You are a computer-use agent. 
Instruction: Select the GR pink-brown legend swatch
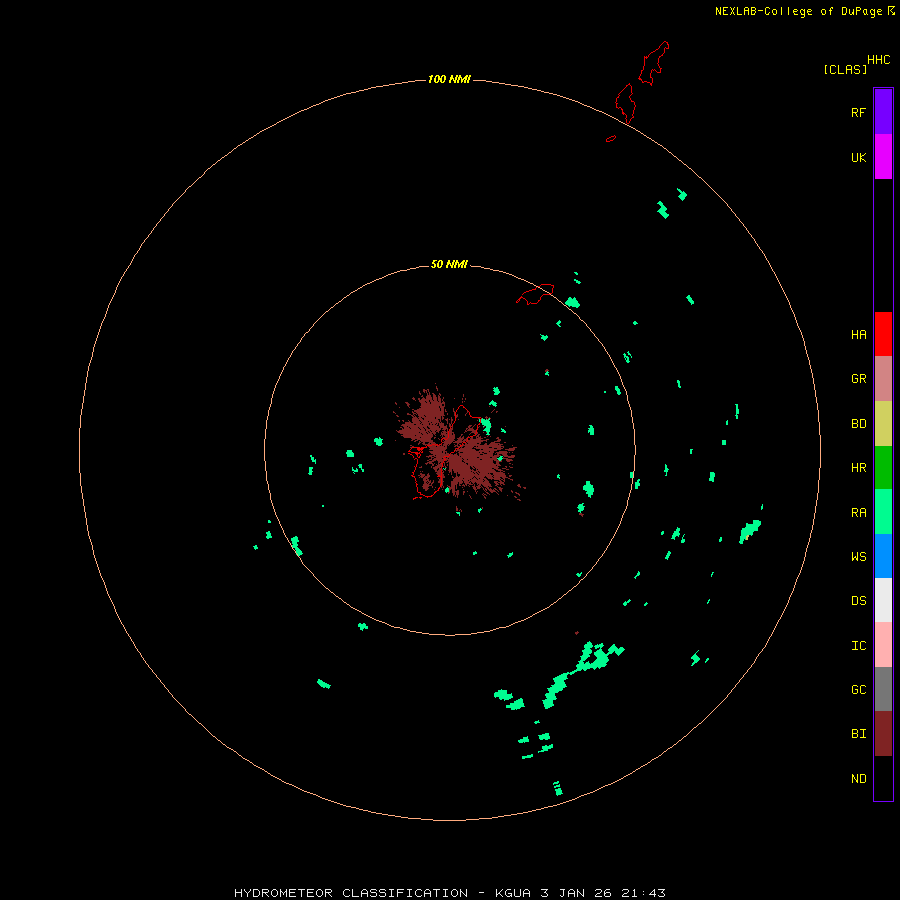883,379
